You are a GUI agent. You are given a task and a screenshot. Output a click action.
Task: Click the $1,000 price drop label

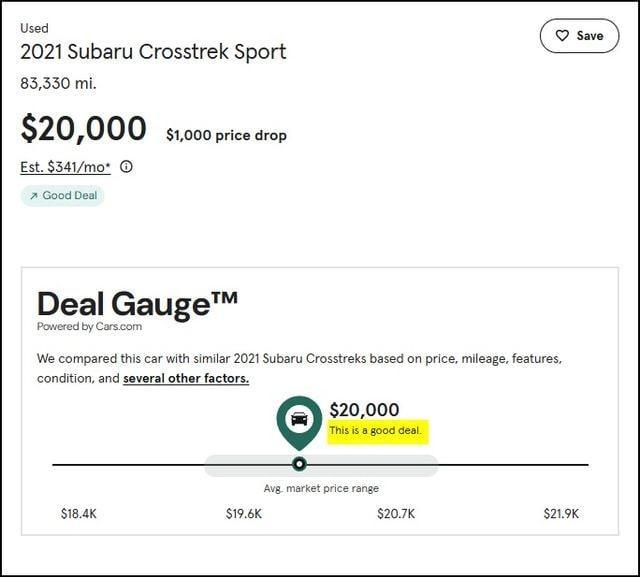[x=226, y=135]
